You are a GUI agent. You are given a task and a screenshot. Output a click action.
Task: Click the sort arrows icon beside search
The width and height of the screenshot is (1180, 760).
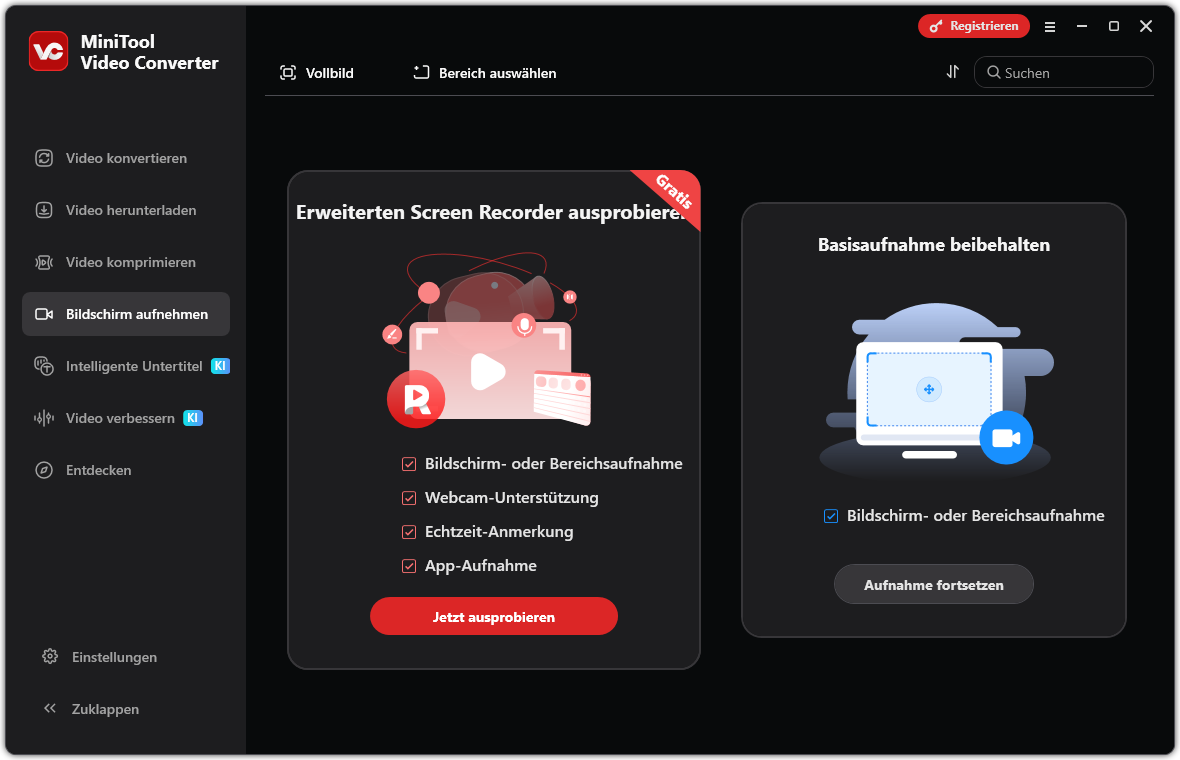[x=953, y=71]
